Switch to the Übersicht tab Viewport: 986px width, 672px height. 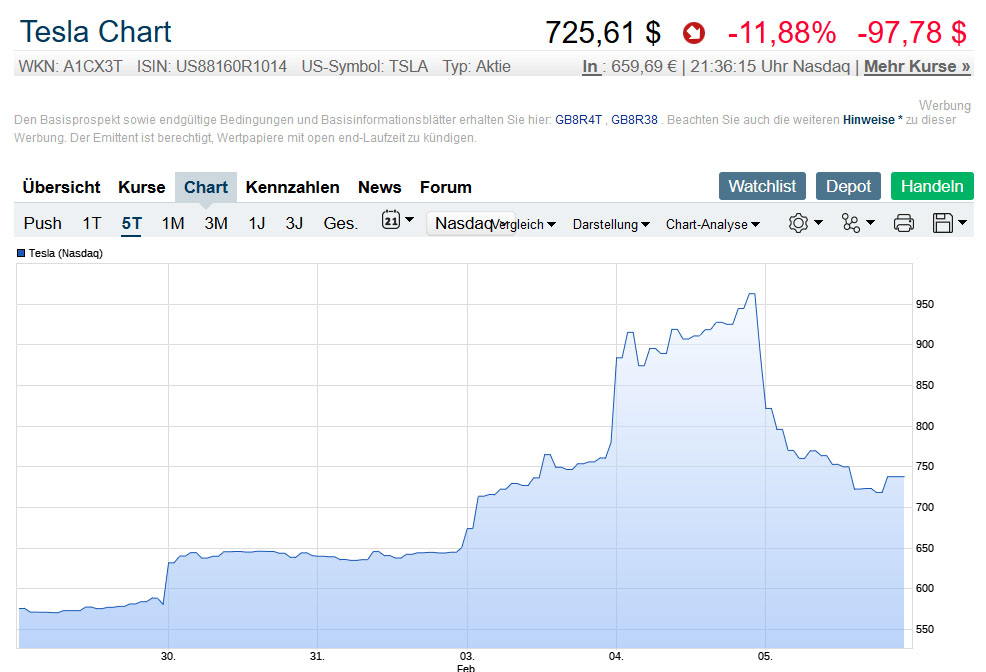coord(61,187)
